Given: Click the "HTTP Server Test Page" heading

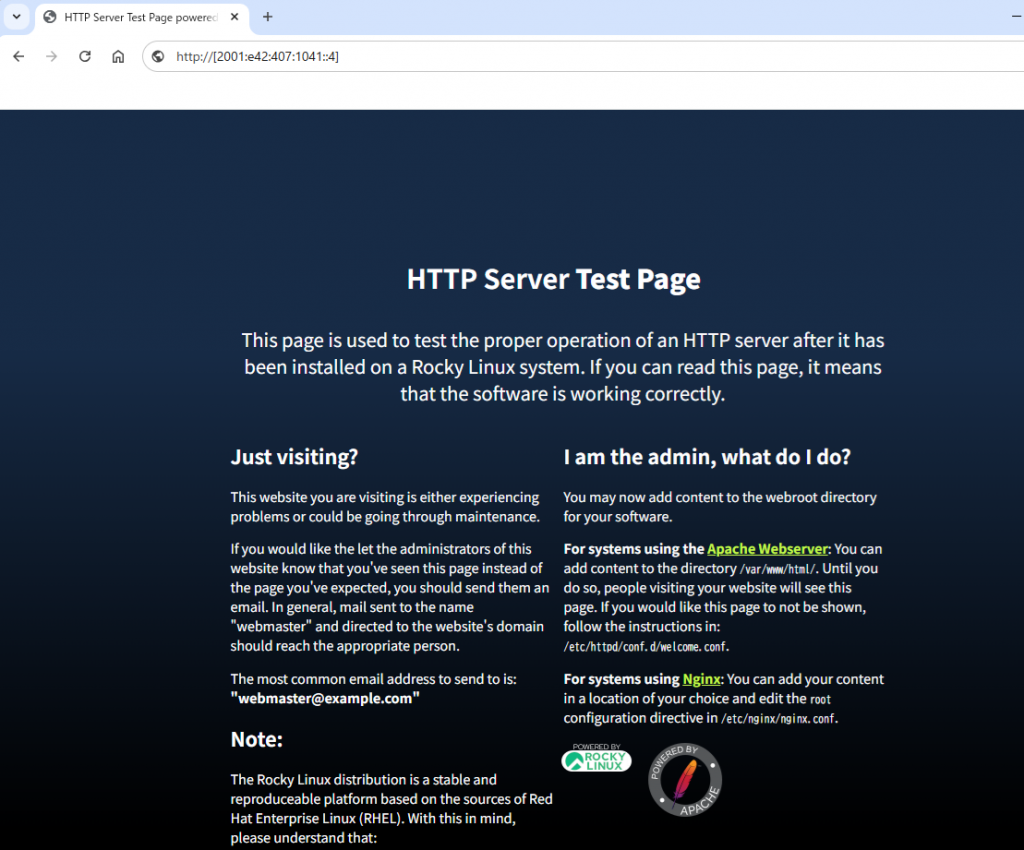Looking at the screenshot, I should coord(554,279).
